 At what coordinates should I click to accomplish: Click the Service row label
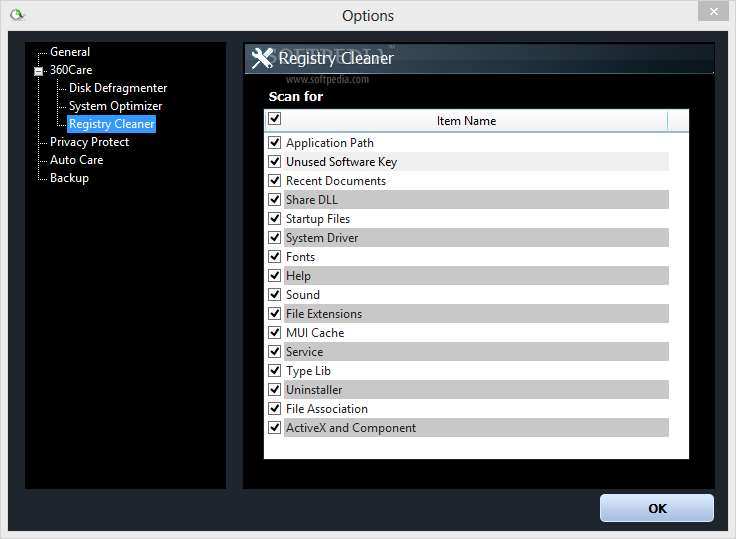304,352
